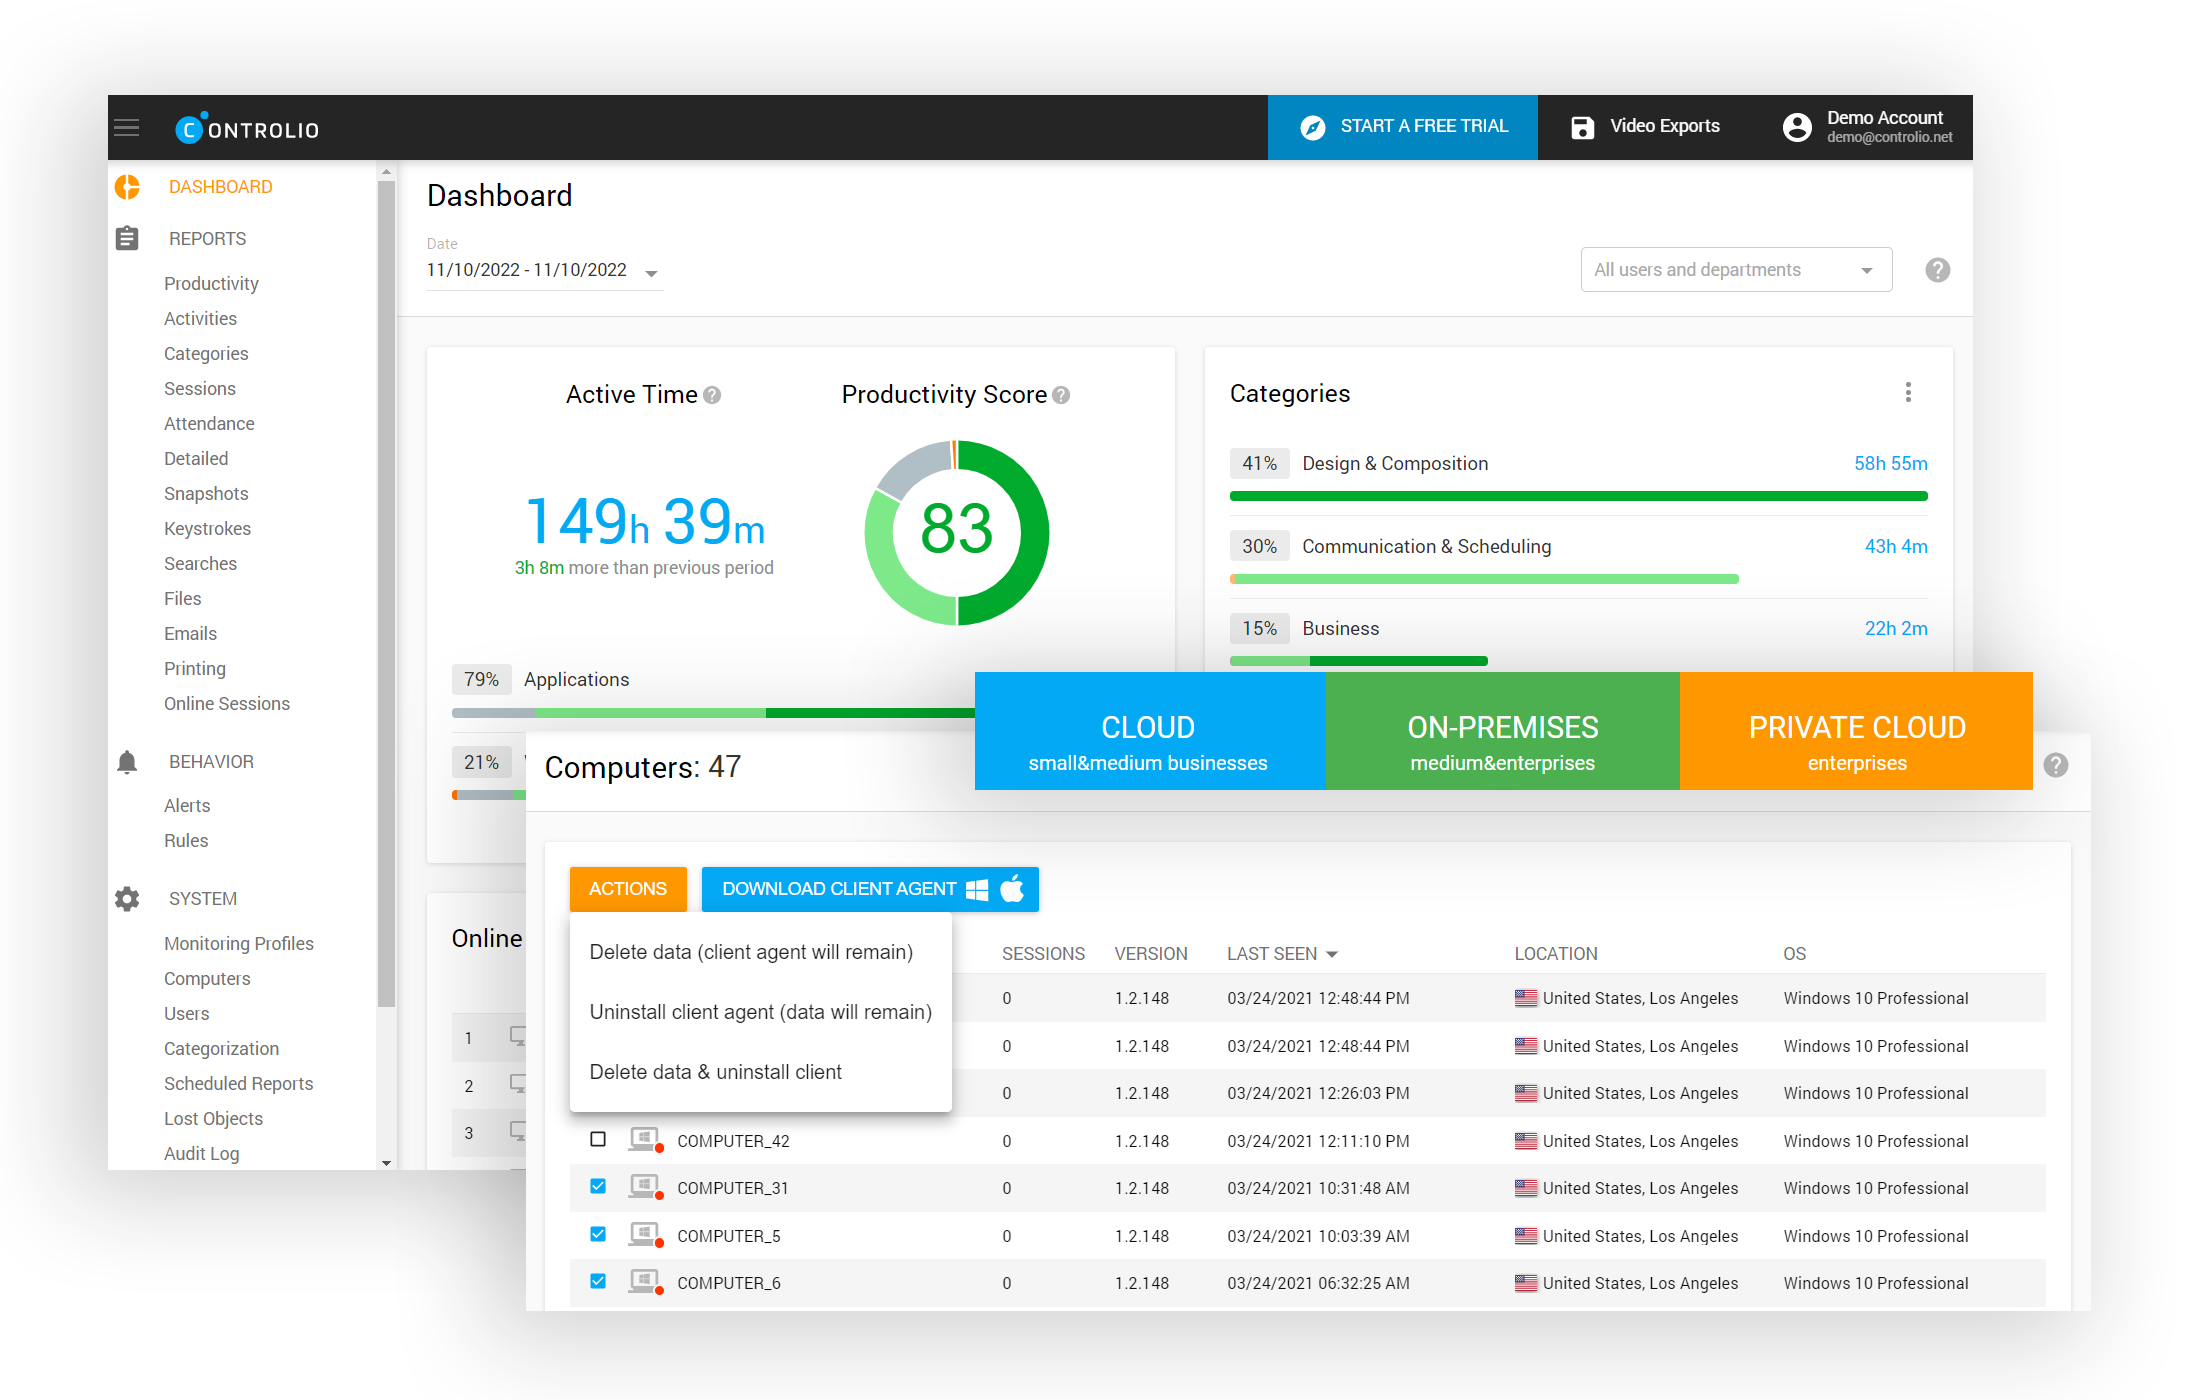Click the Reports clipboard icon

[x=127, y=238]
